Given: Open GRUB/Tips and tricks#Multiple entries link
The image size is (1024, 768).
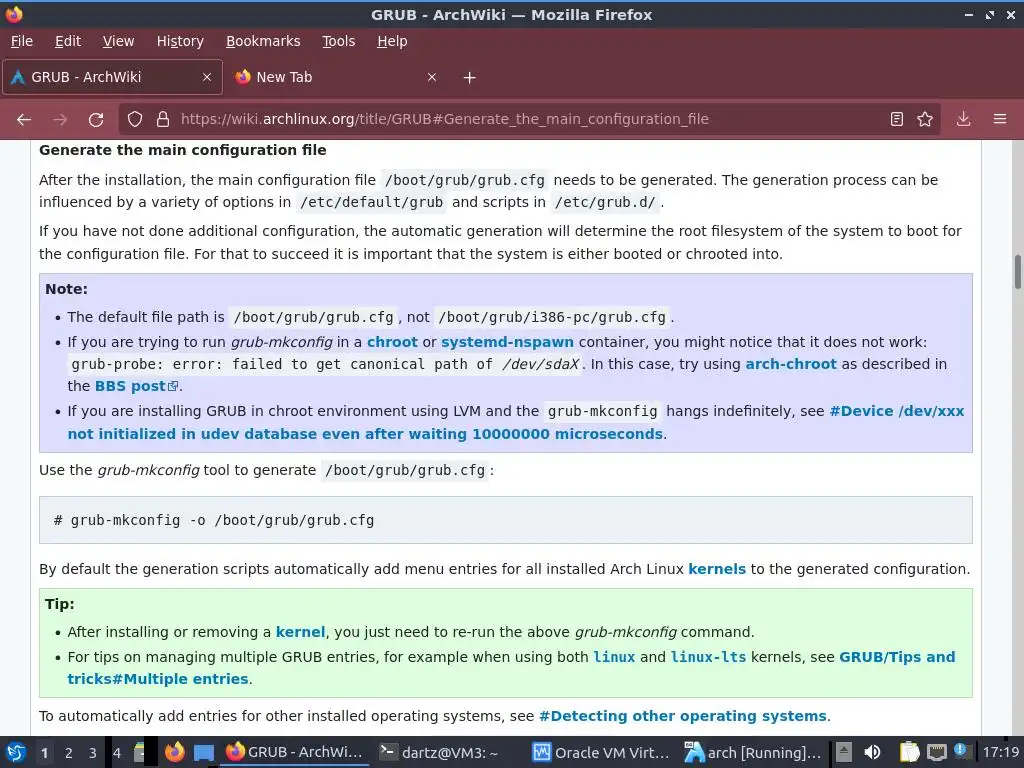Looking at the screenshot, I should point(511,668).
